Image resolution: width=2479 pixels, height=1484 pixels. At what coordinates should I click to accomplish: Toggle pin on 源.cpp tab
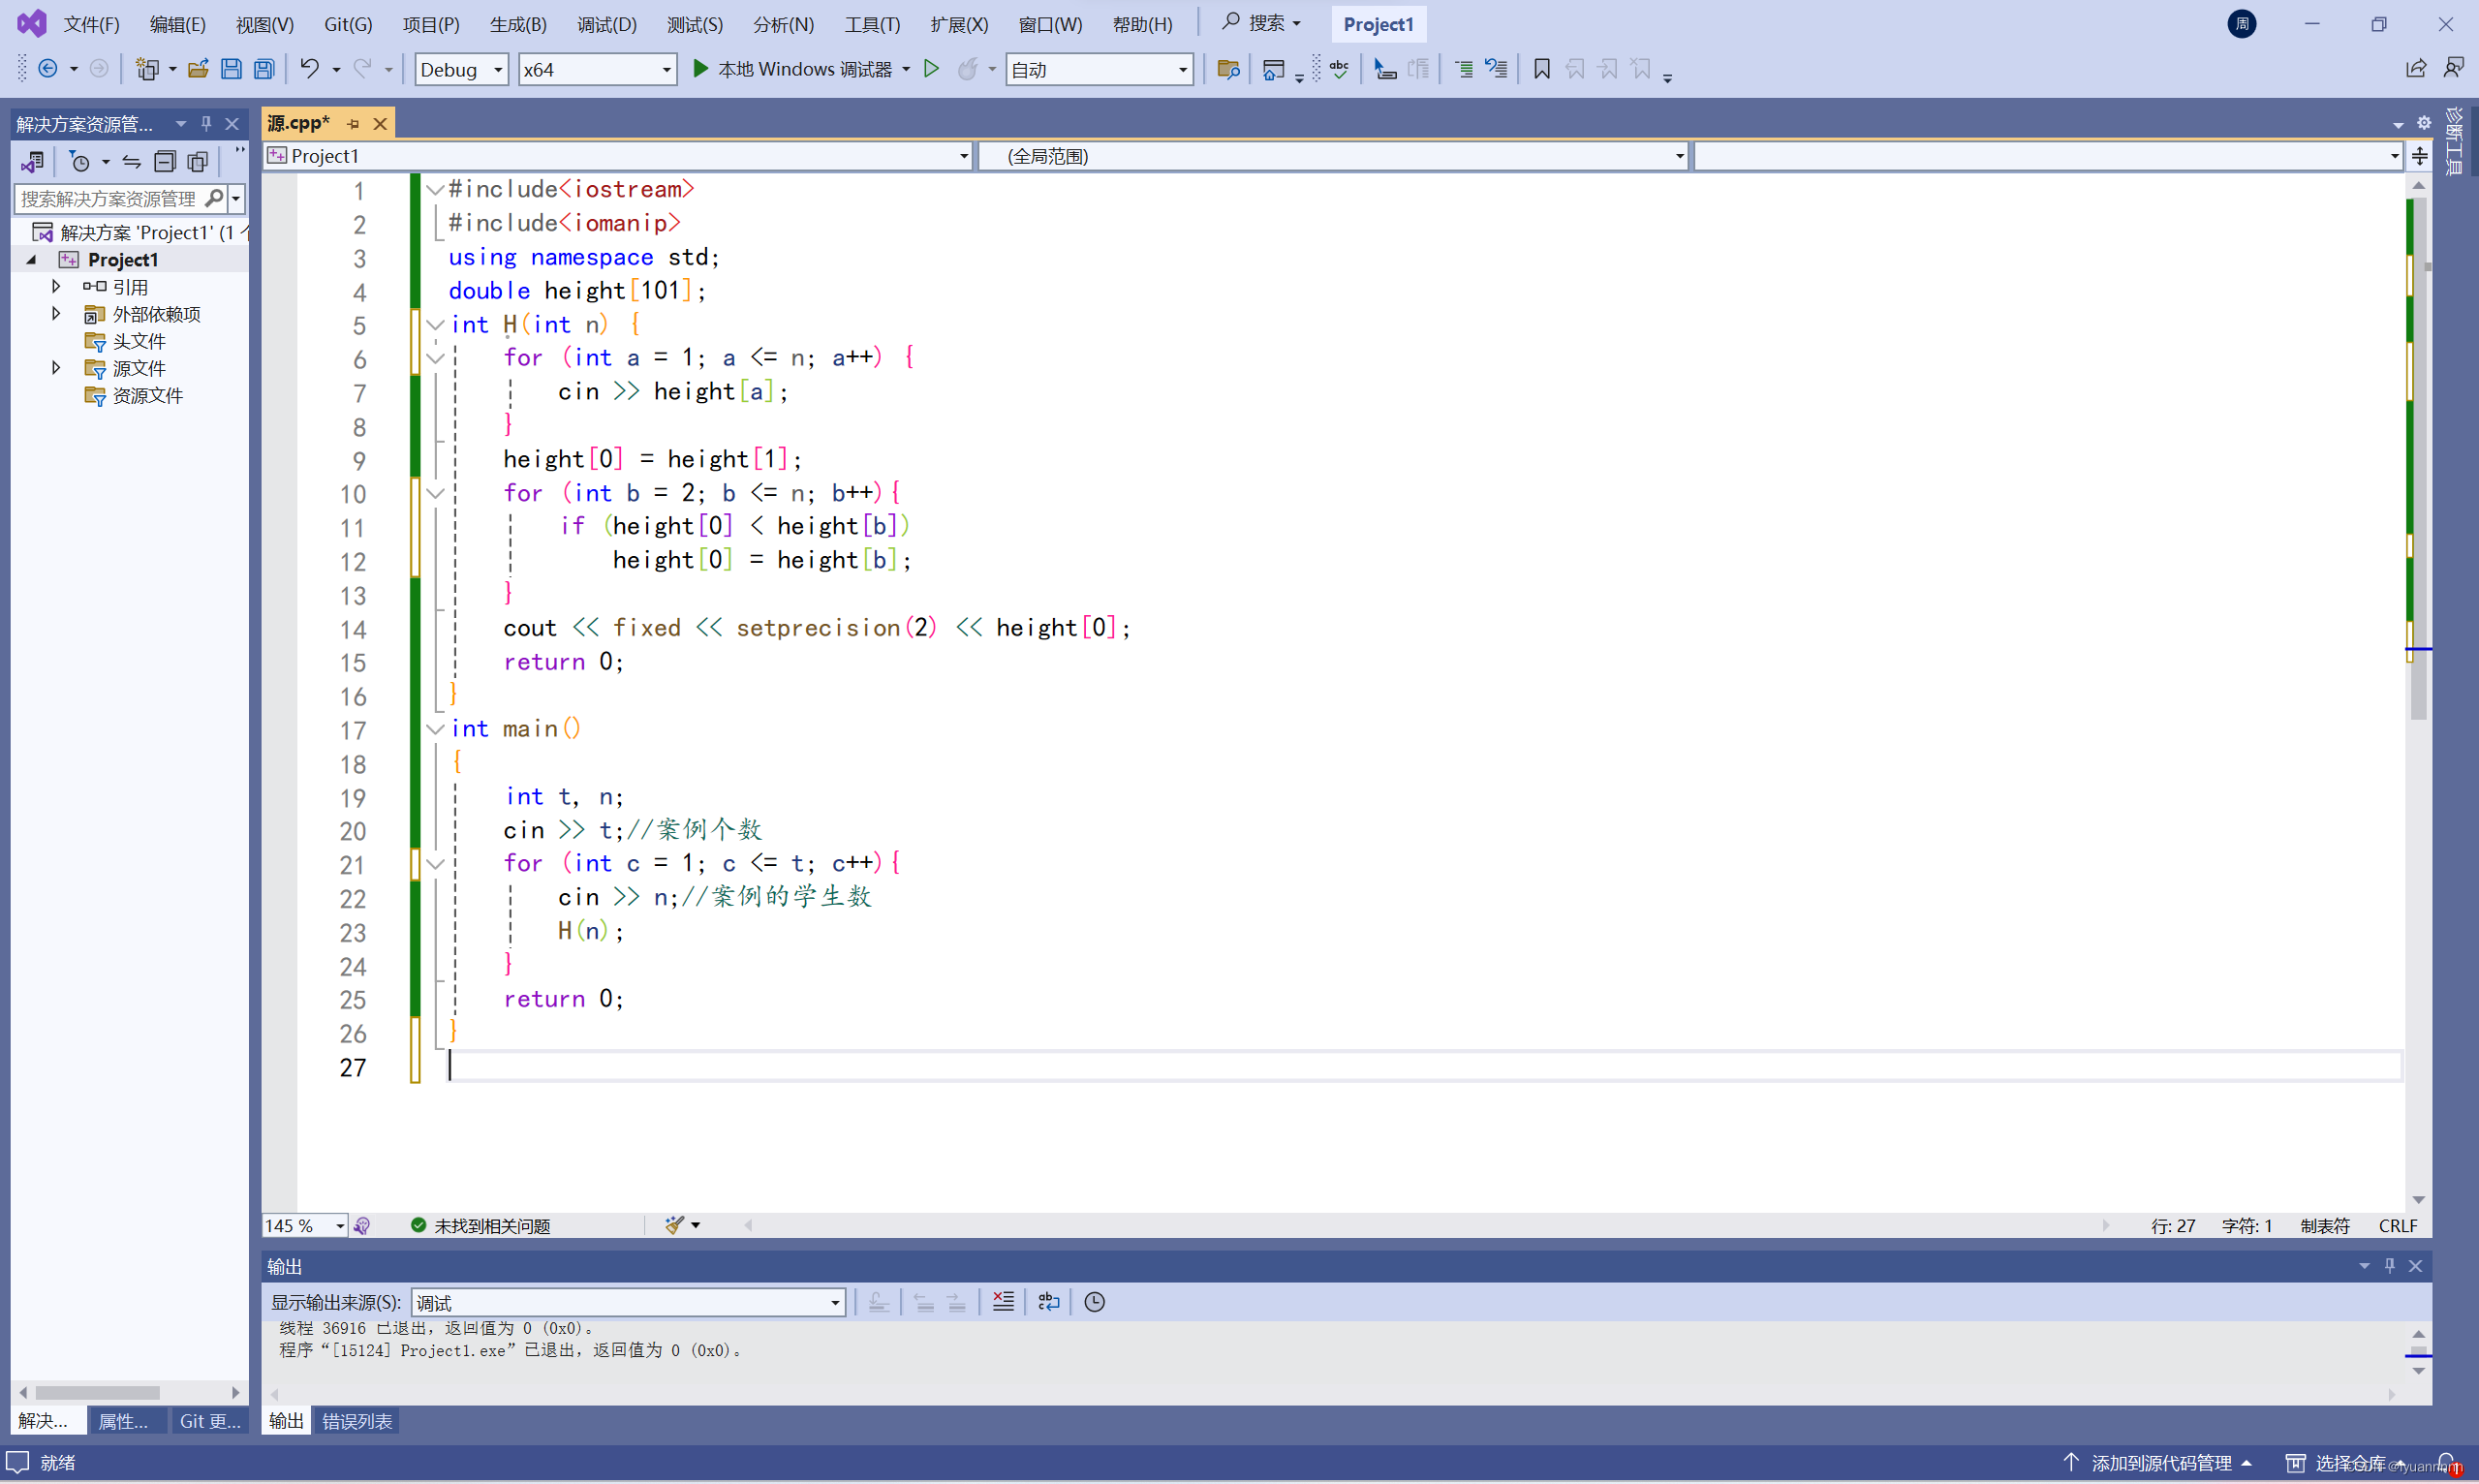353,124
